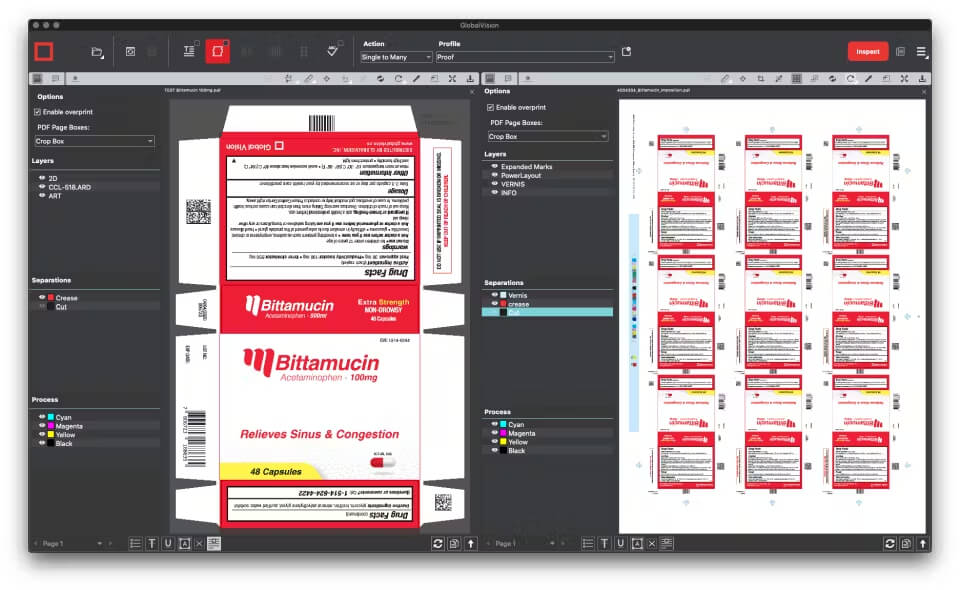Select the INFO layer row
The height and width of the screenshot is (590, 960).
coord(547,193)
